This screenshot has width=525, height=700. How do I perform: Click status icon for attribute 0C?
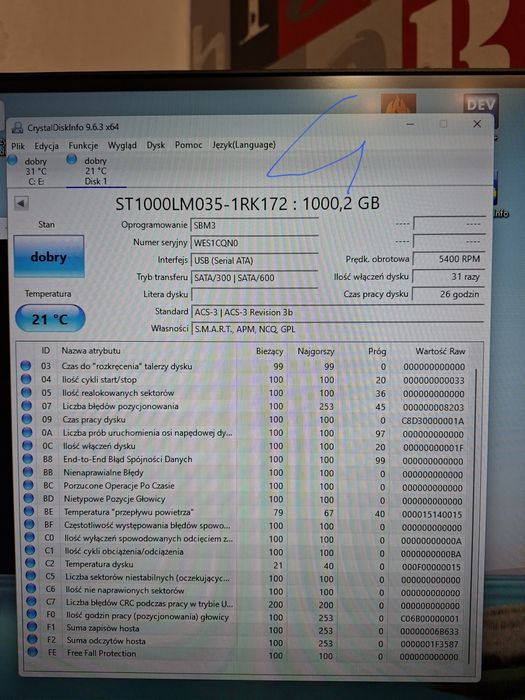tap(28, 446)
